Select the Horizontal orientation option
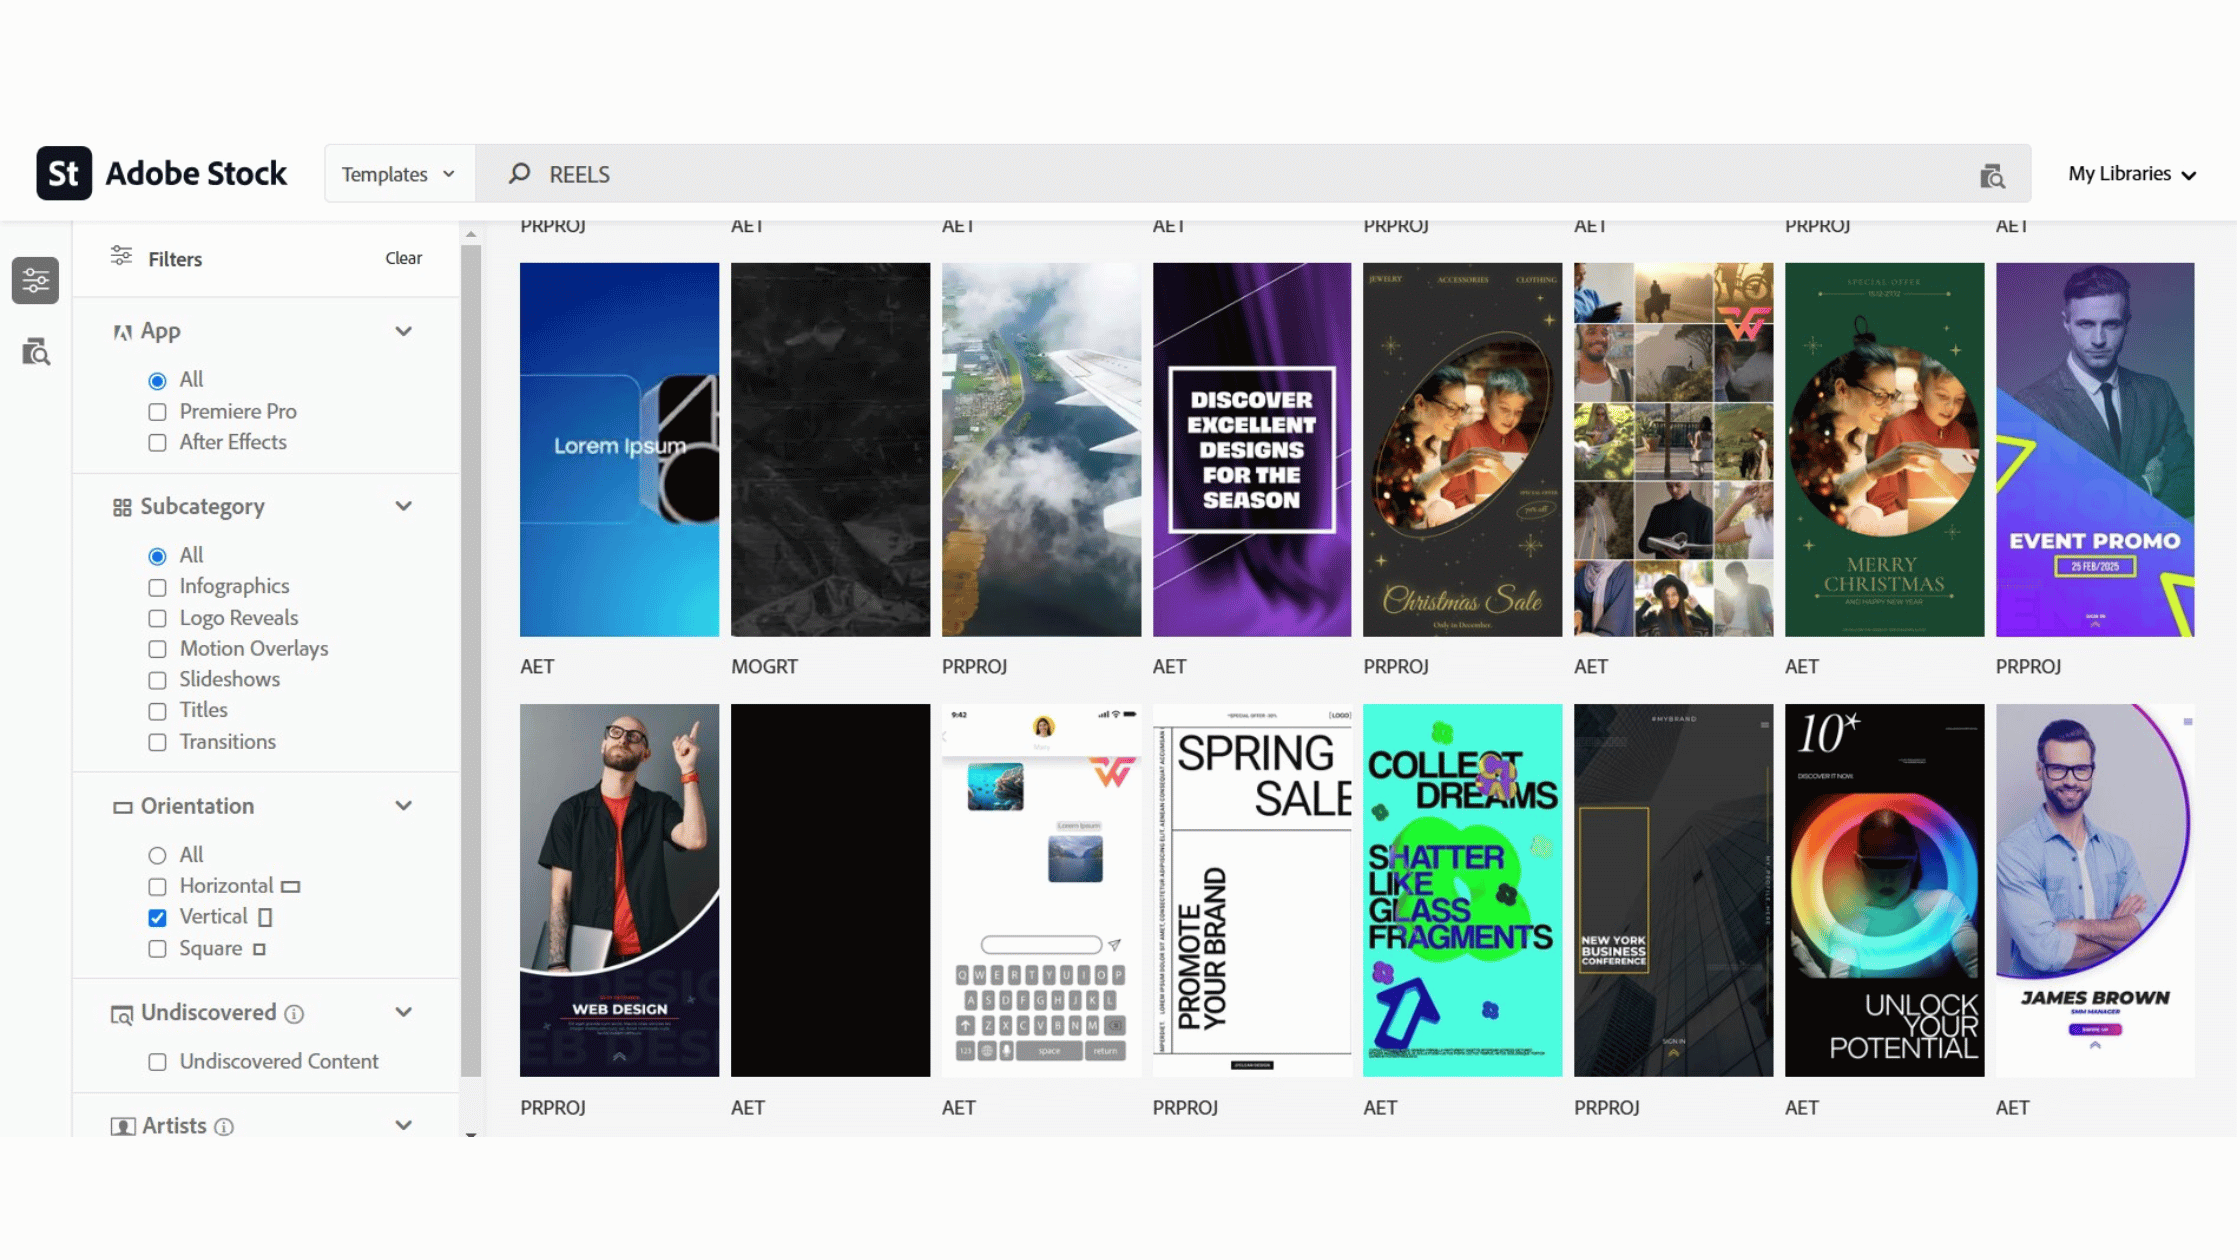This screenshot has height=1260, width=2240. [157, 886]
